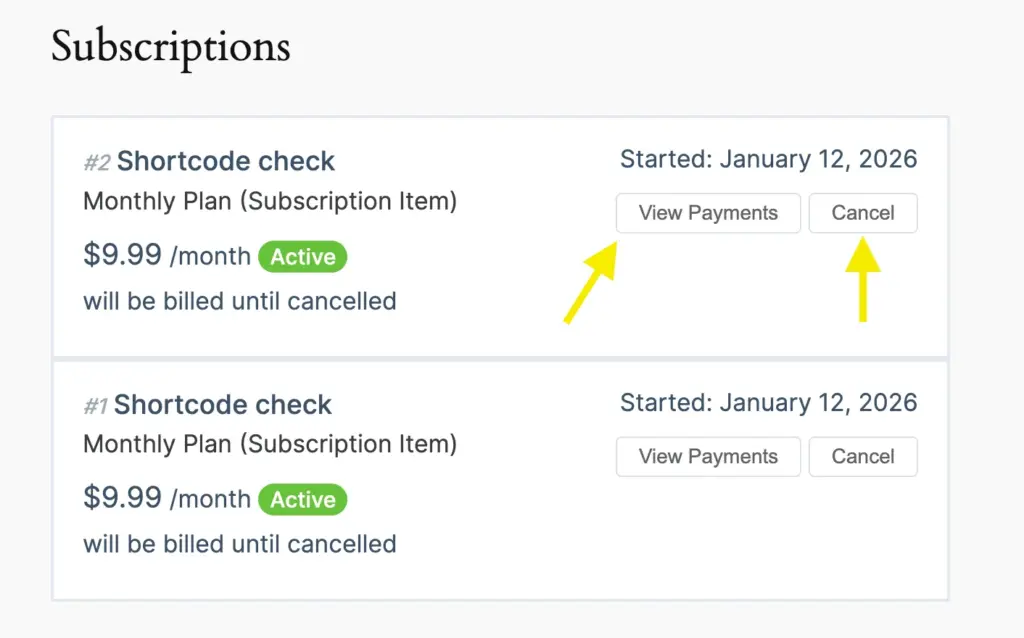This screenshot has width=1024, height=638.
Task: Select Monthly Plan (Subscription Item) under #2
Action: pos(269,201)
